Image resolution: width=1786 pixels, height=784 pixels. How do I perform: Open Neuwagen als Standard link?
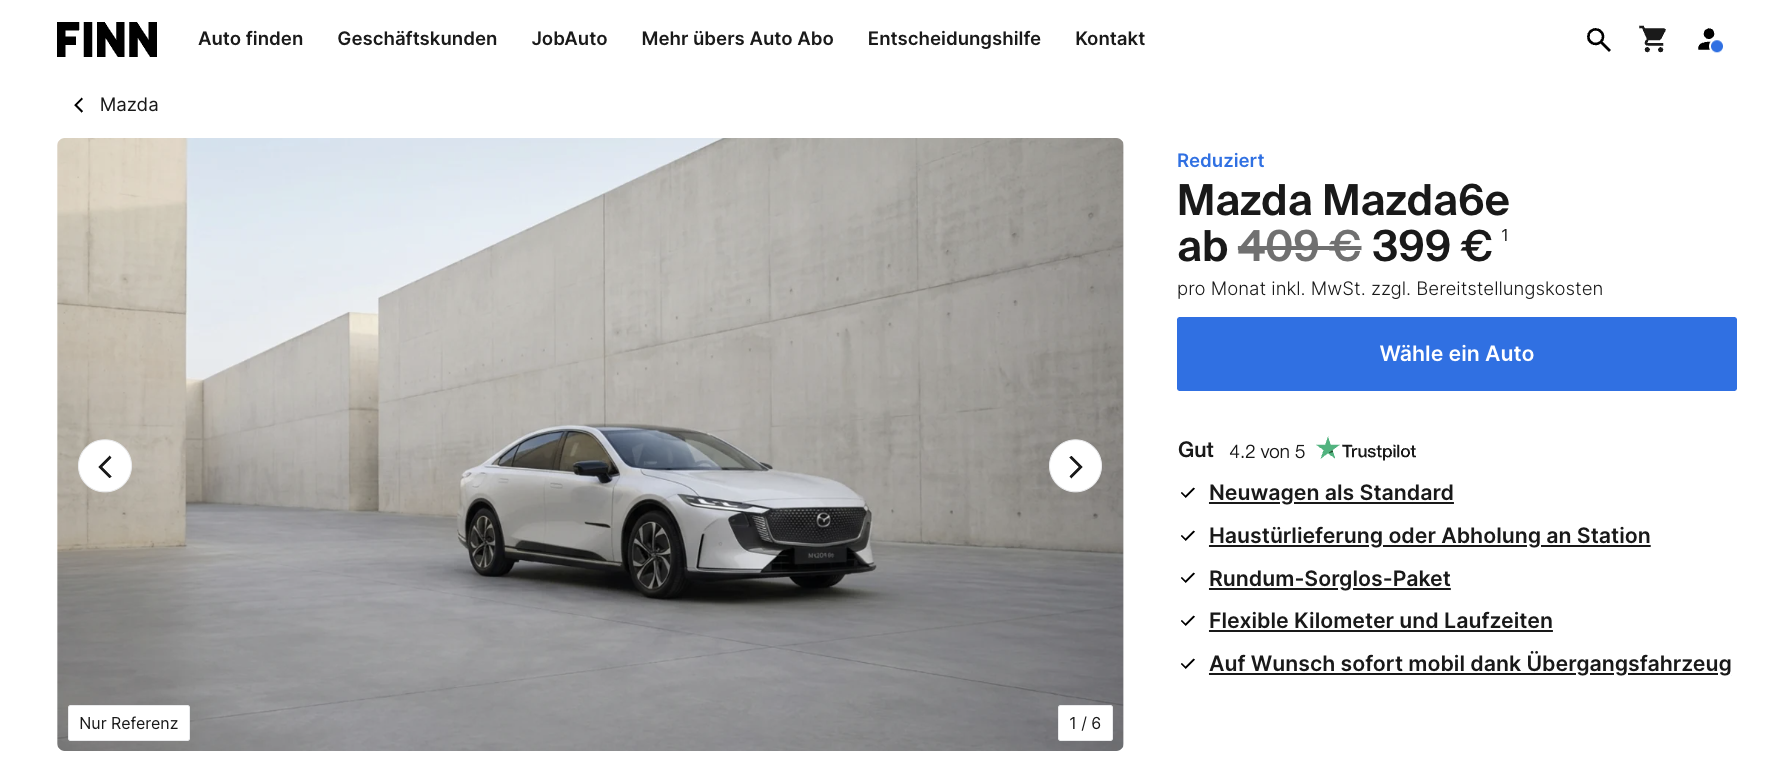pyautogui.click(x=1331, y=493)
